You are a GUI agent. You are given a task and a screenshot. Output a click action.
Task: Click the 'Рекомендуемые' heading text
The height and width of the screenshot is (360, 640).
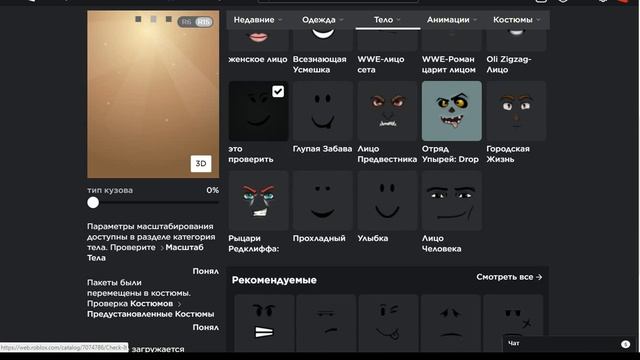[x=274, y=280]
